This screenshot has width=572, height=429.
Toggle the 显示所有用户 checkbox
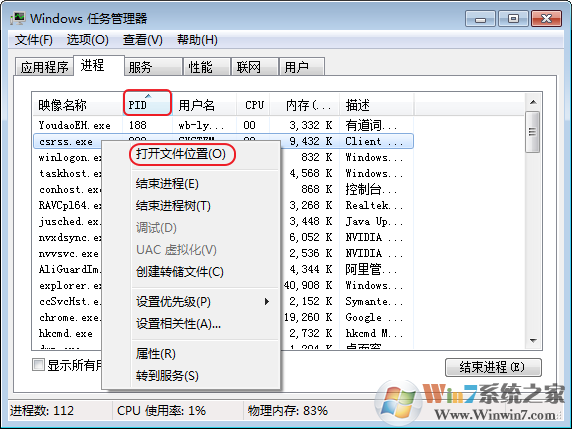(38, 364)
